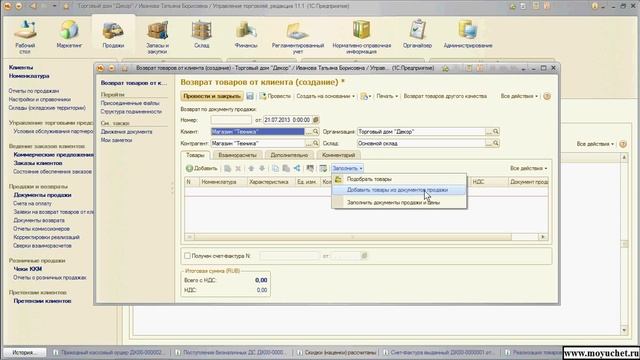Switch to the Комментарий tab
This screenshot has height=360, width=640.
point(338,155)
